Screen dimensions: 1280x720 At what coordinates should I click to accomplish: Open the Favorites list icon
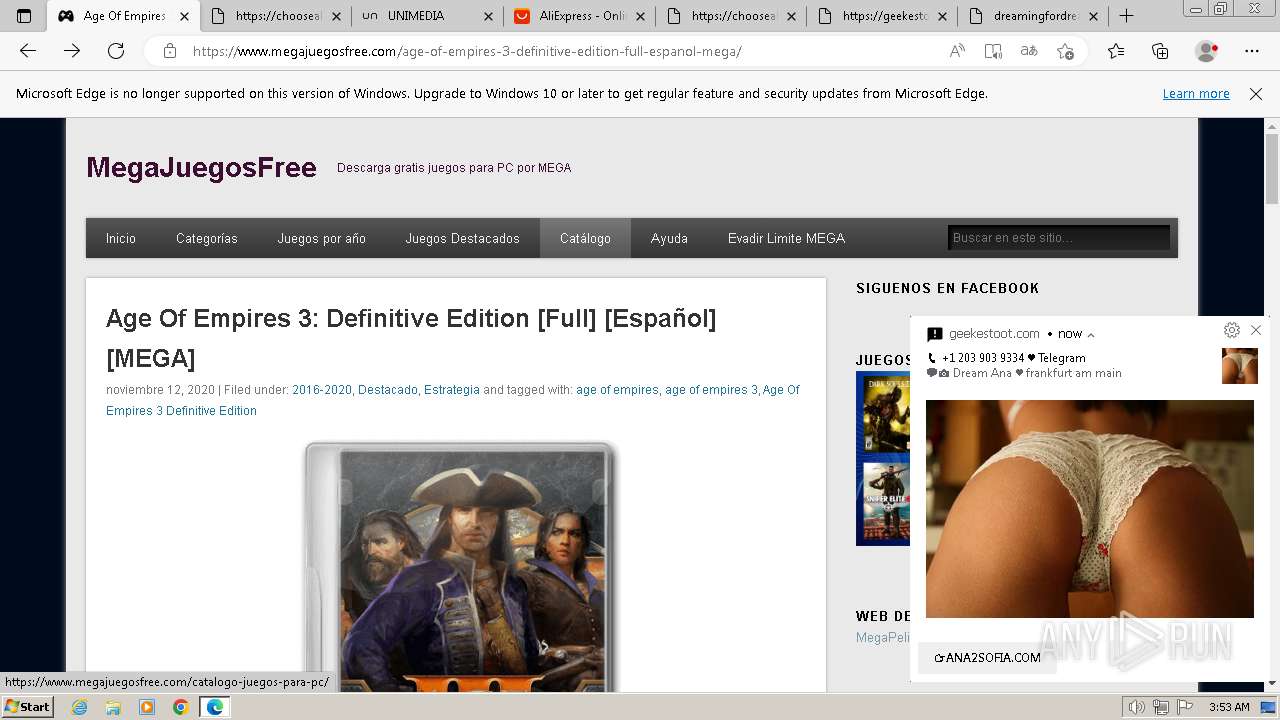coord(1116,51)
